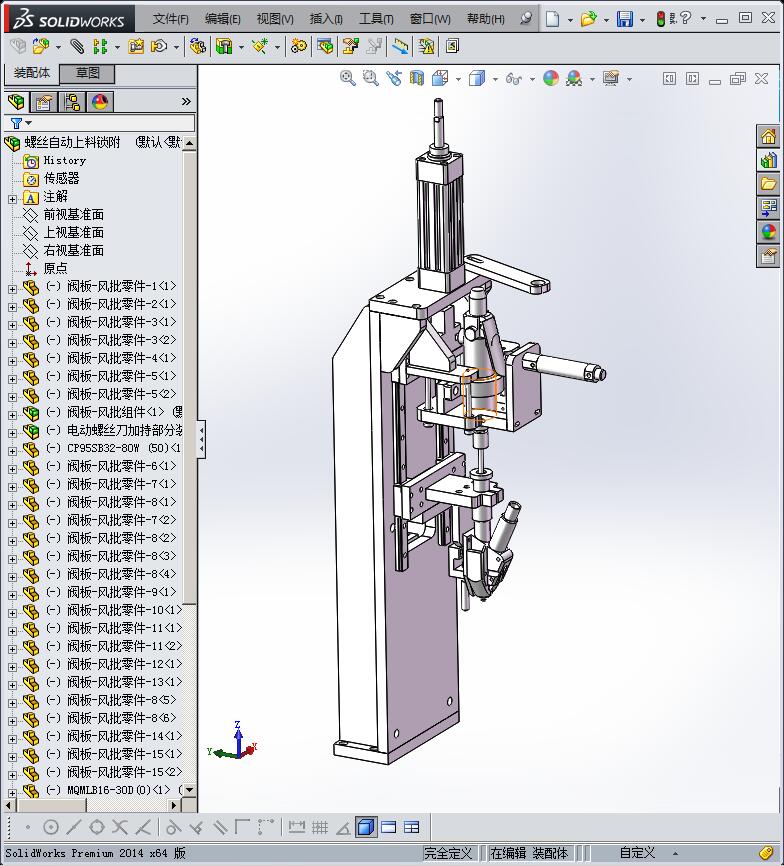This screenshot has width=784, height=866.
Task: Click the Insert Components icon
Action: 40,46
